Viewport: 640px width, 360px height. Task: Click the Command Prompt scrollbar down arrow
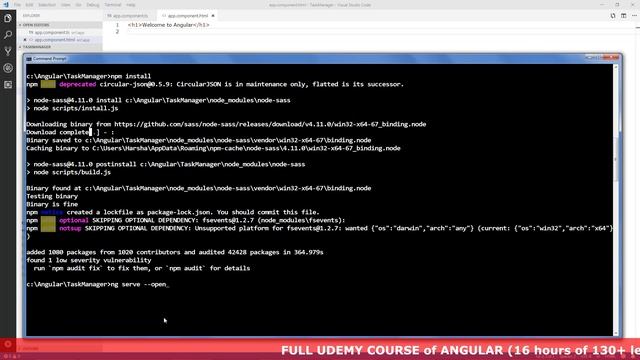coord(616,333)
